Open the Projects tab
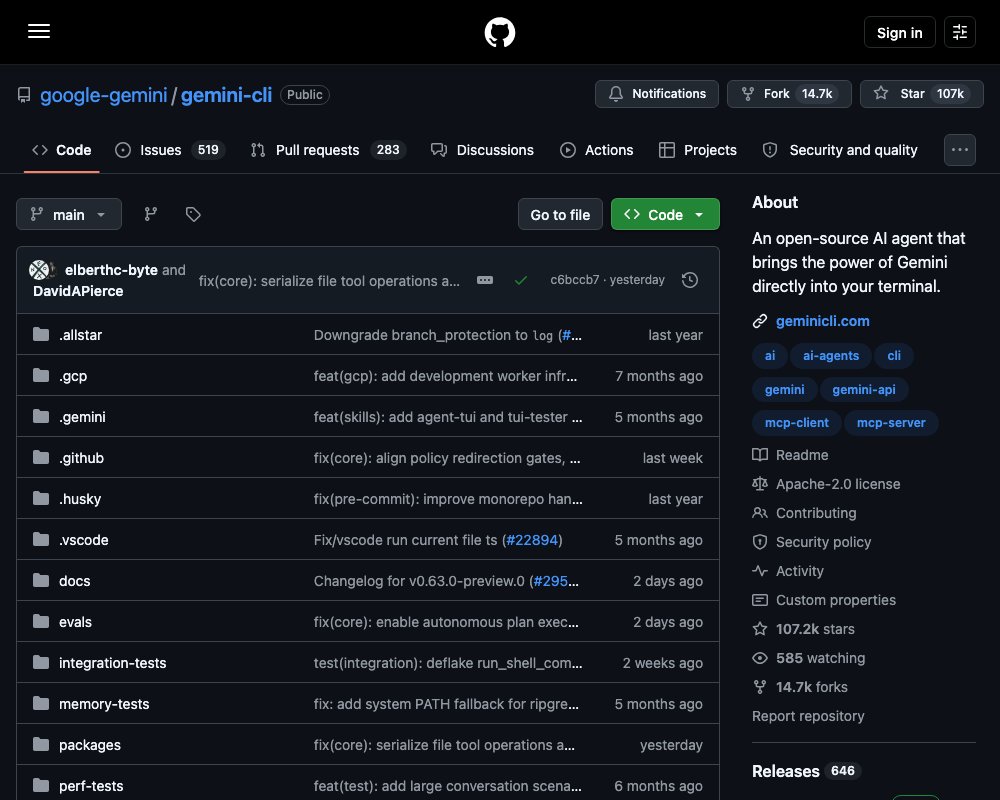1000x800 pixels. click(698, 150)
